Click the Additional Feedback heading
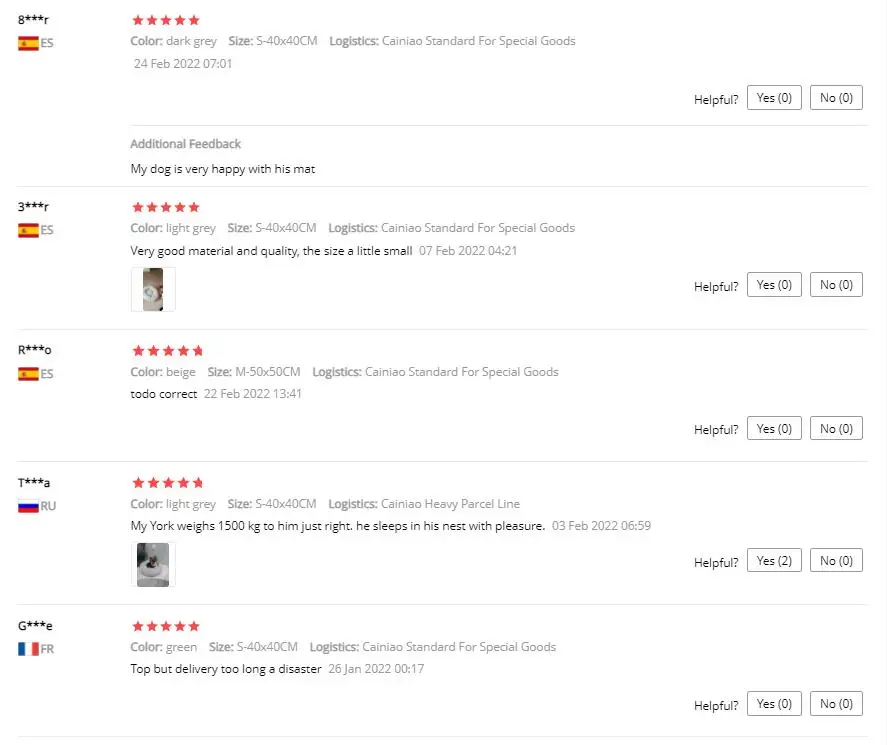The height and width of the screenshot is (745, 887). 186,144
